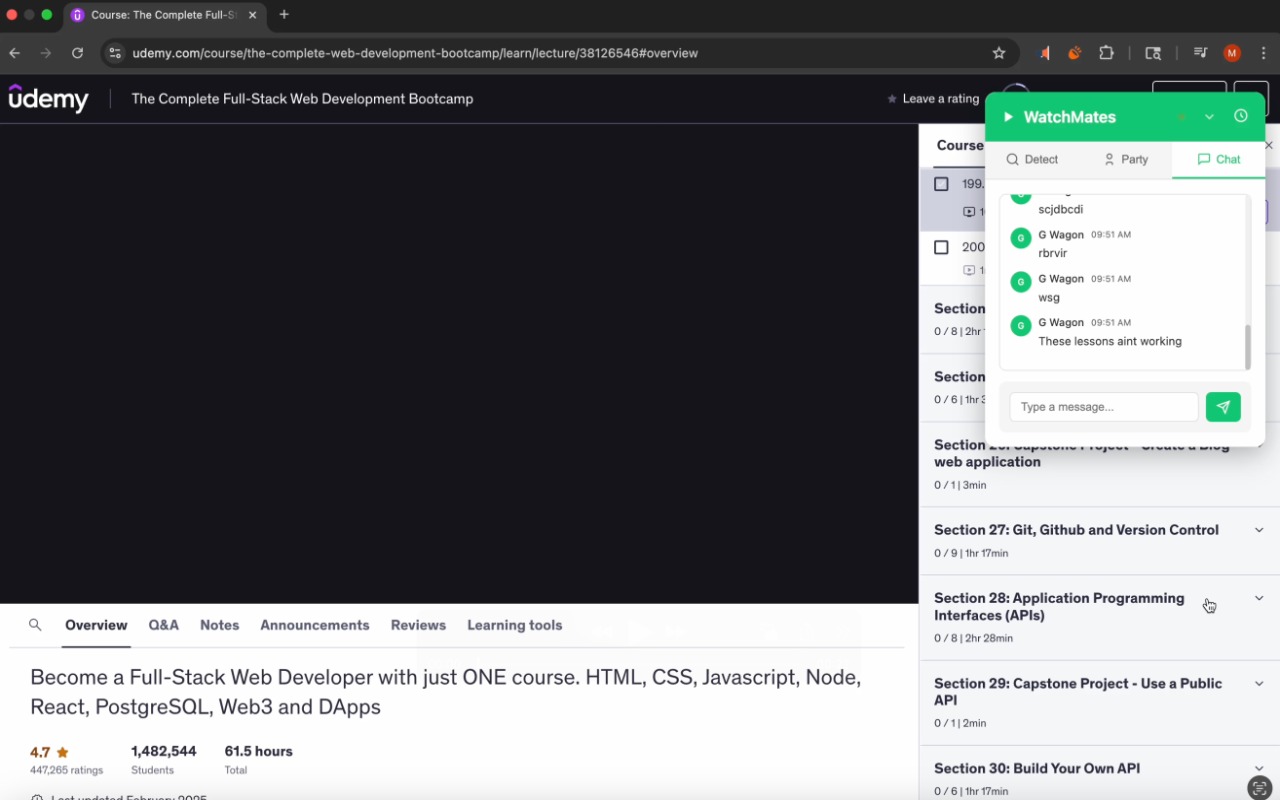Screen dimensions: 1280x800
Task: Open the browser extensions puzzle icon
Action: tap(1106, 53)
